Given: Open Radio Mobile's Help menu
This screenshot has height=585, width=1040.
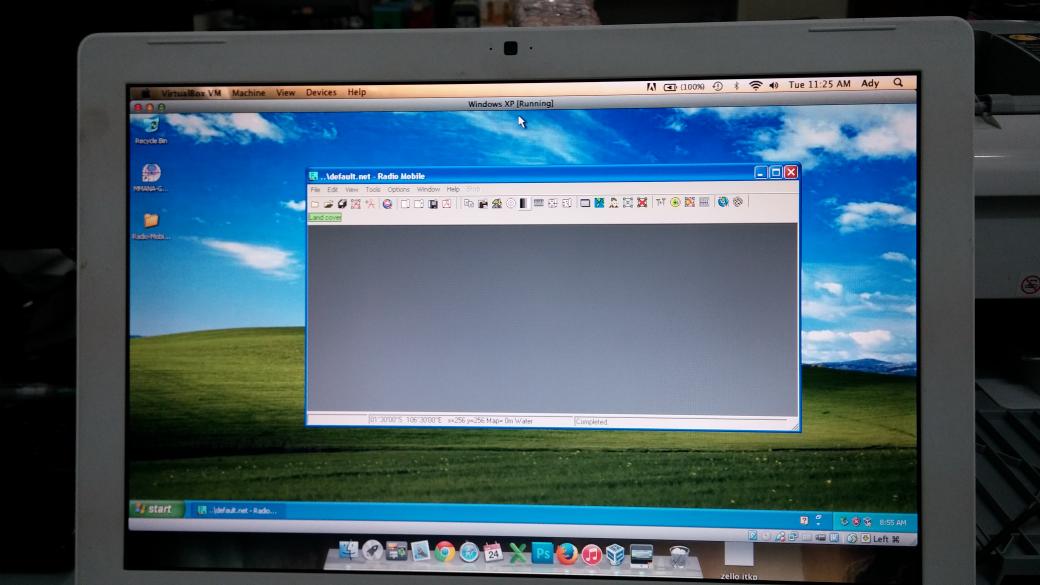Looking at the screenshot, I should coord(453,190).
